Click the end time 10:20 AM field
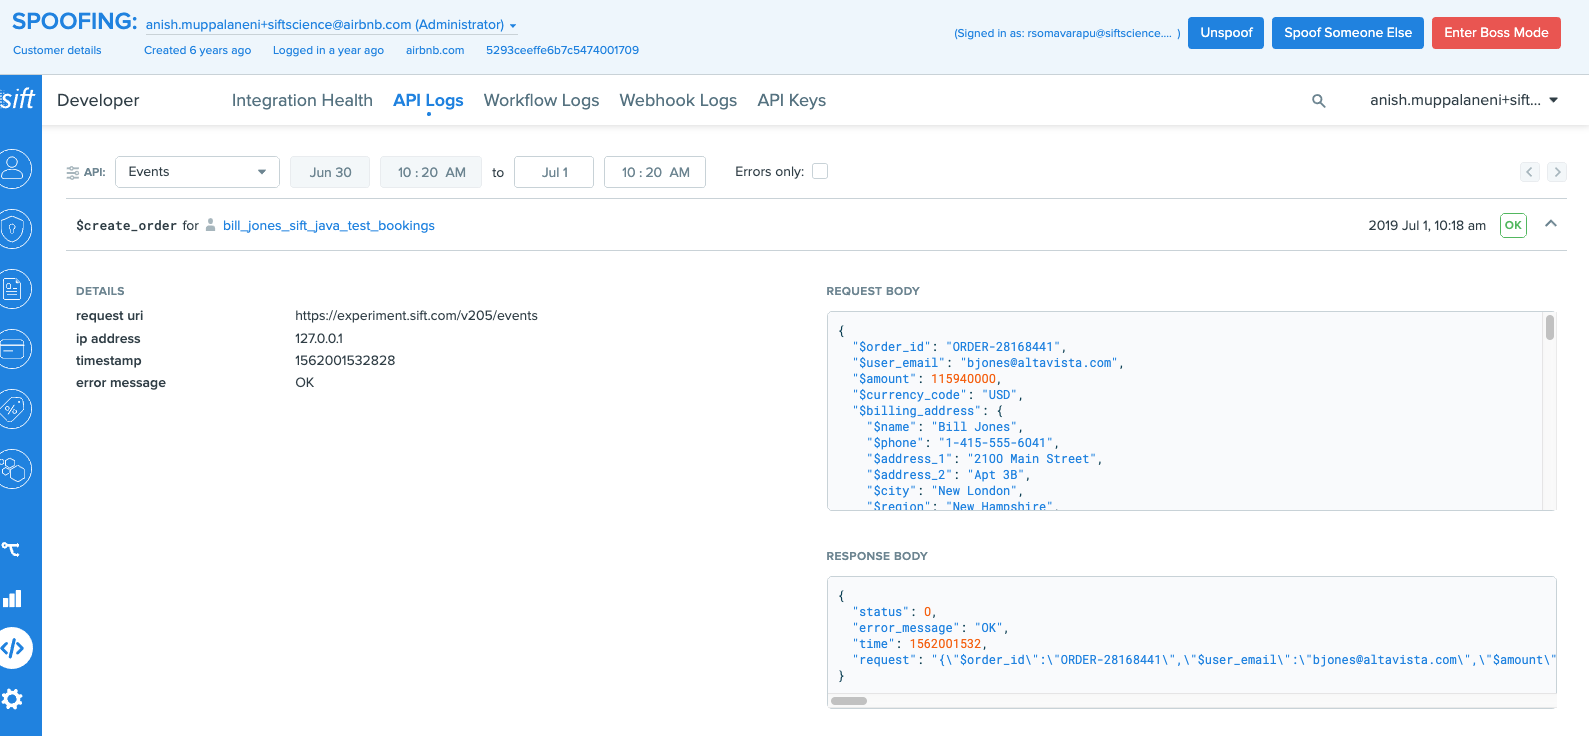 click(655, 172)
